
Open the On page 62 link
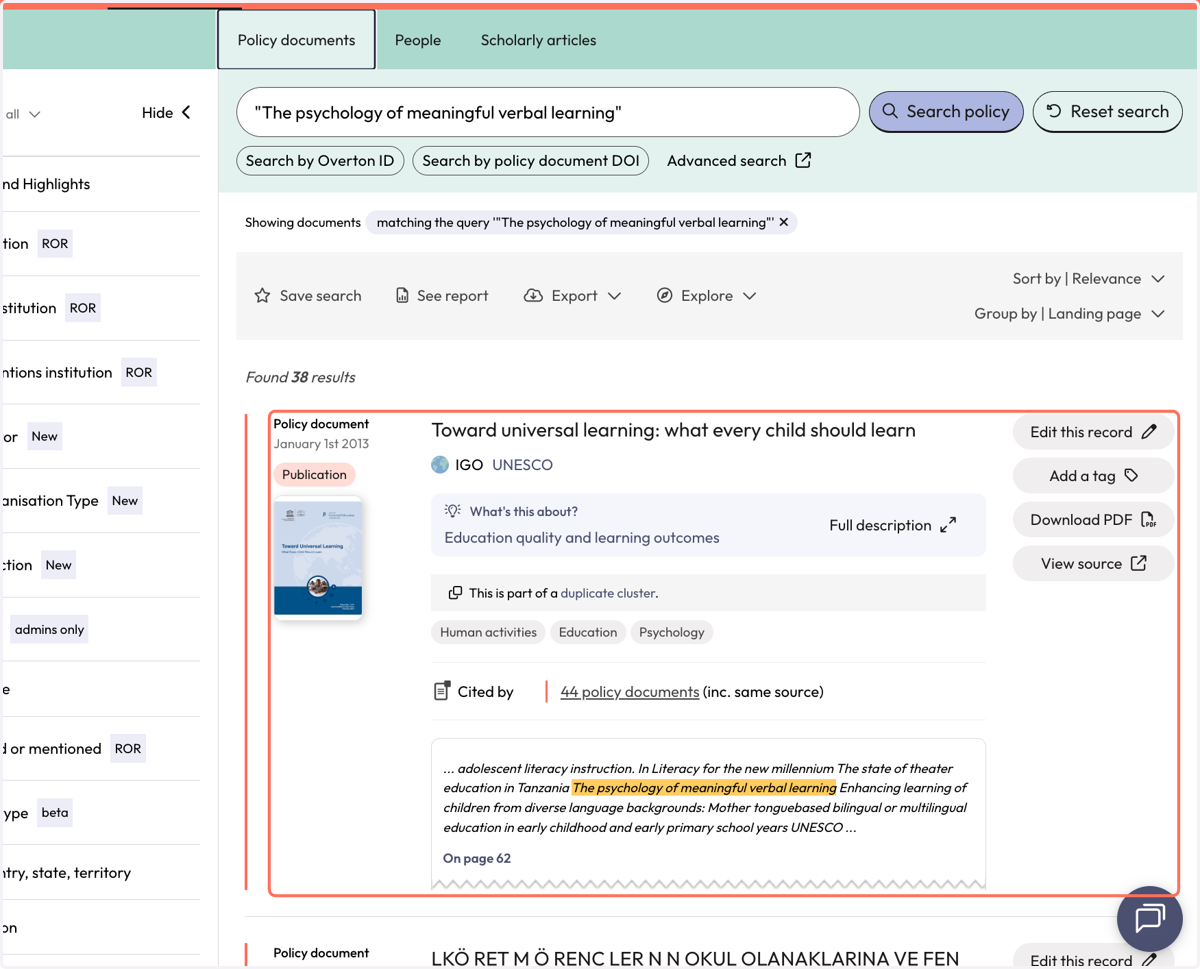[477, 858]
